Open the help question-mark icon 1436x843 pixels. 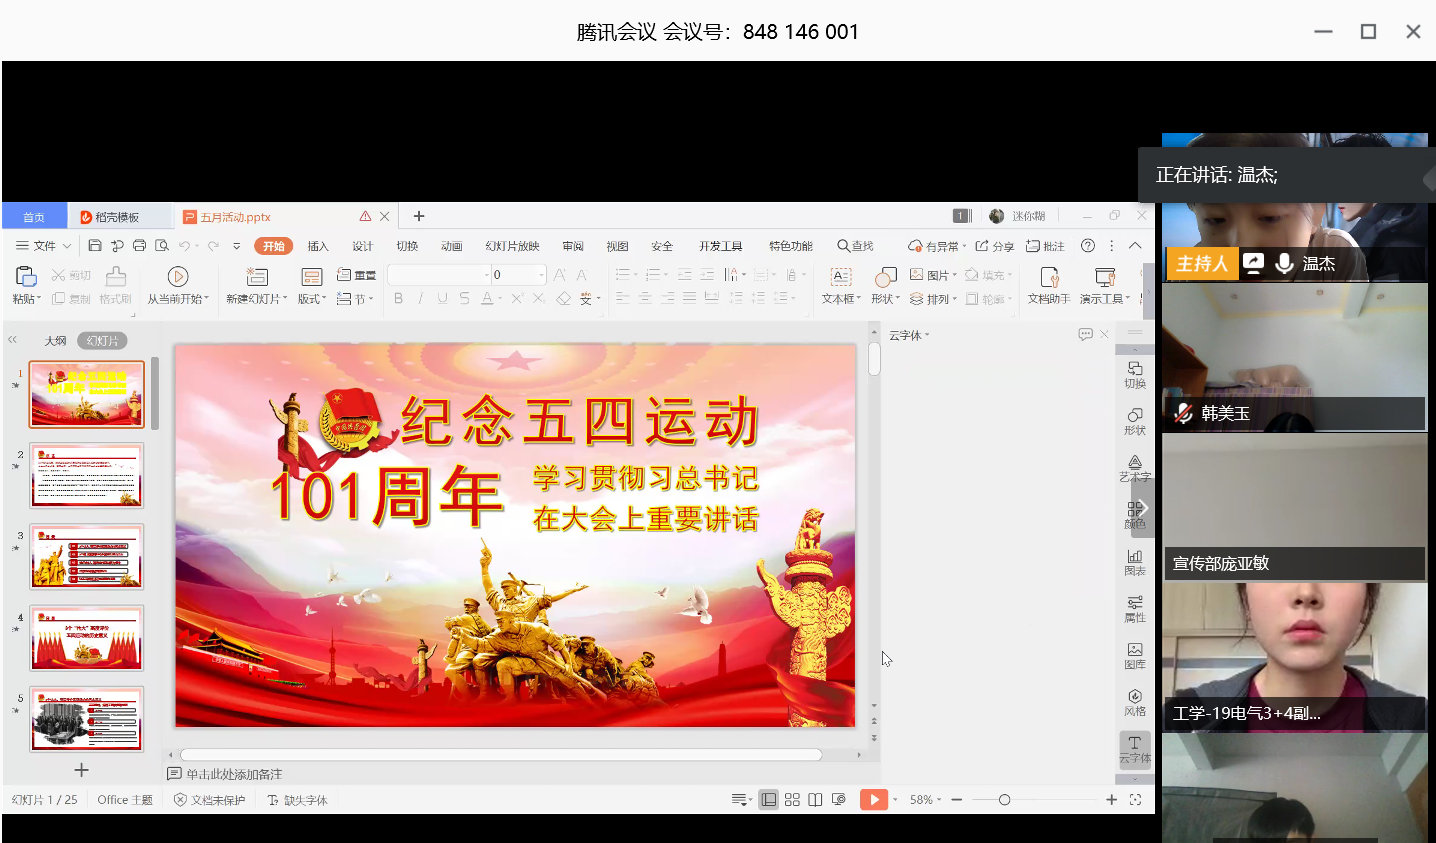[x=1088, y=246]
